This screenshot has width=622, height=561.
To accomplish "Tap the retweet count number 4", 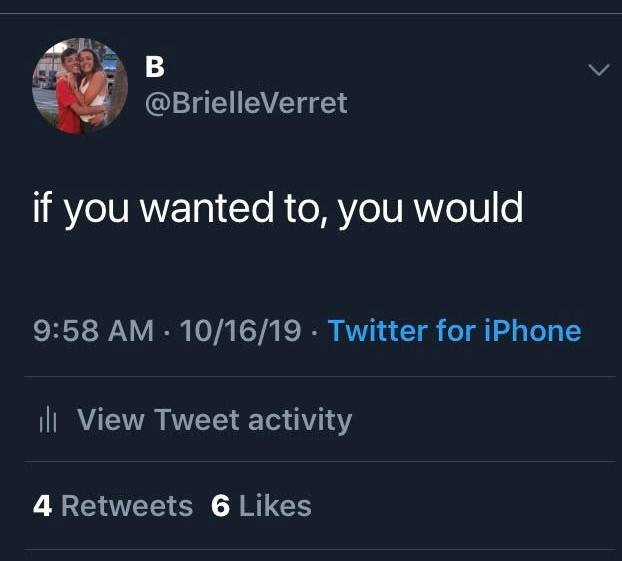I will tap(42, 506).
